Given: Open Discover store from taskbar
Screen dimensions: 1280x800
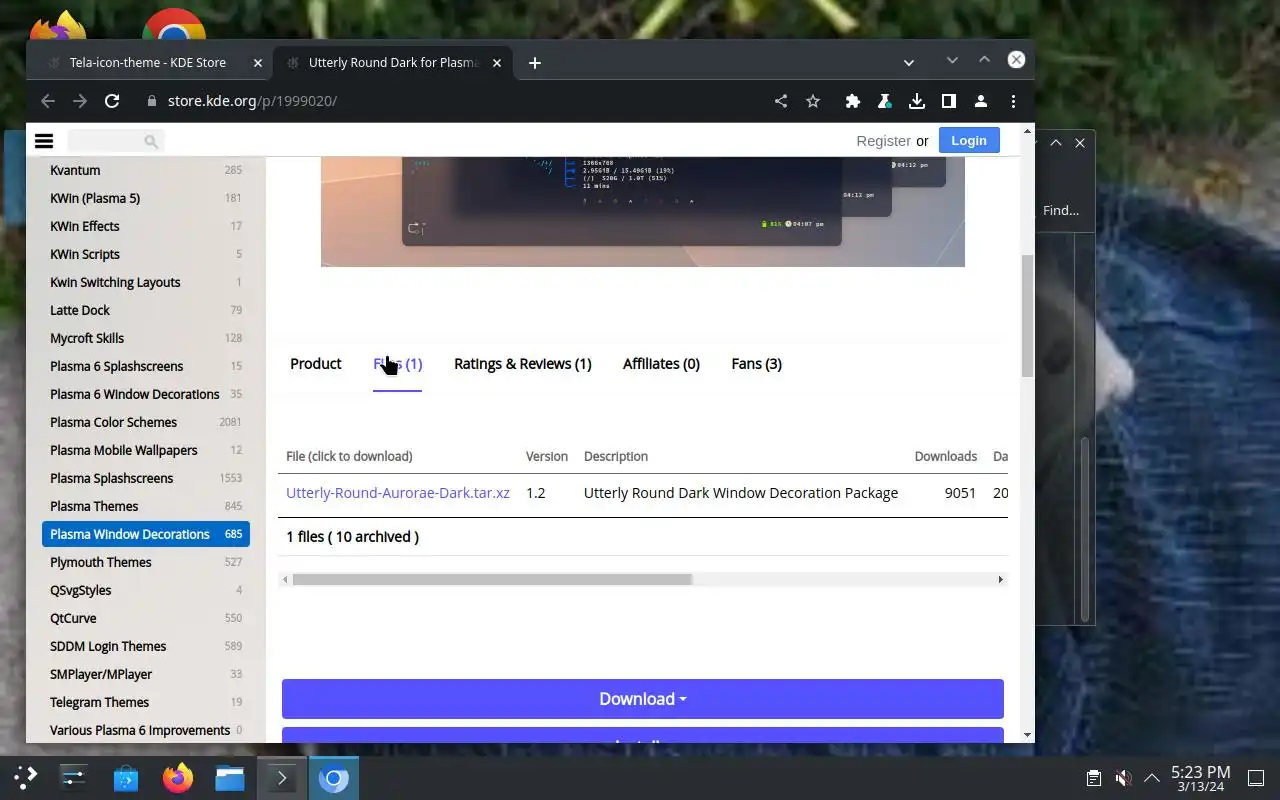Looking at the screenshot, I should tap(126, 777).
